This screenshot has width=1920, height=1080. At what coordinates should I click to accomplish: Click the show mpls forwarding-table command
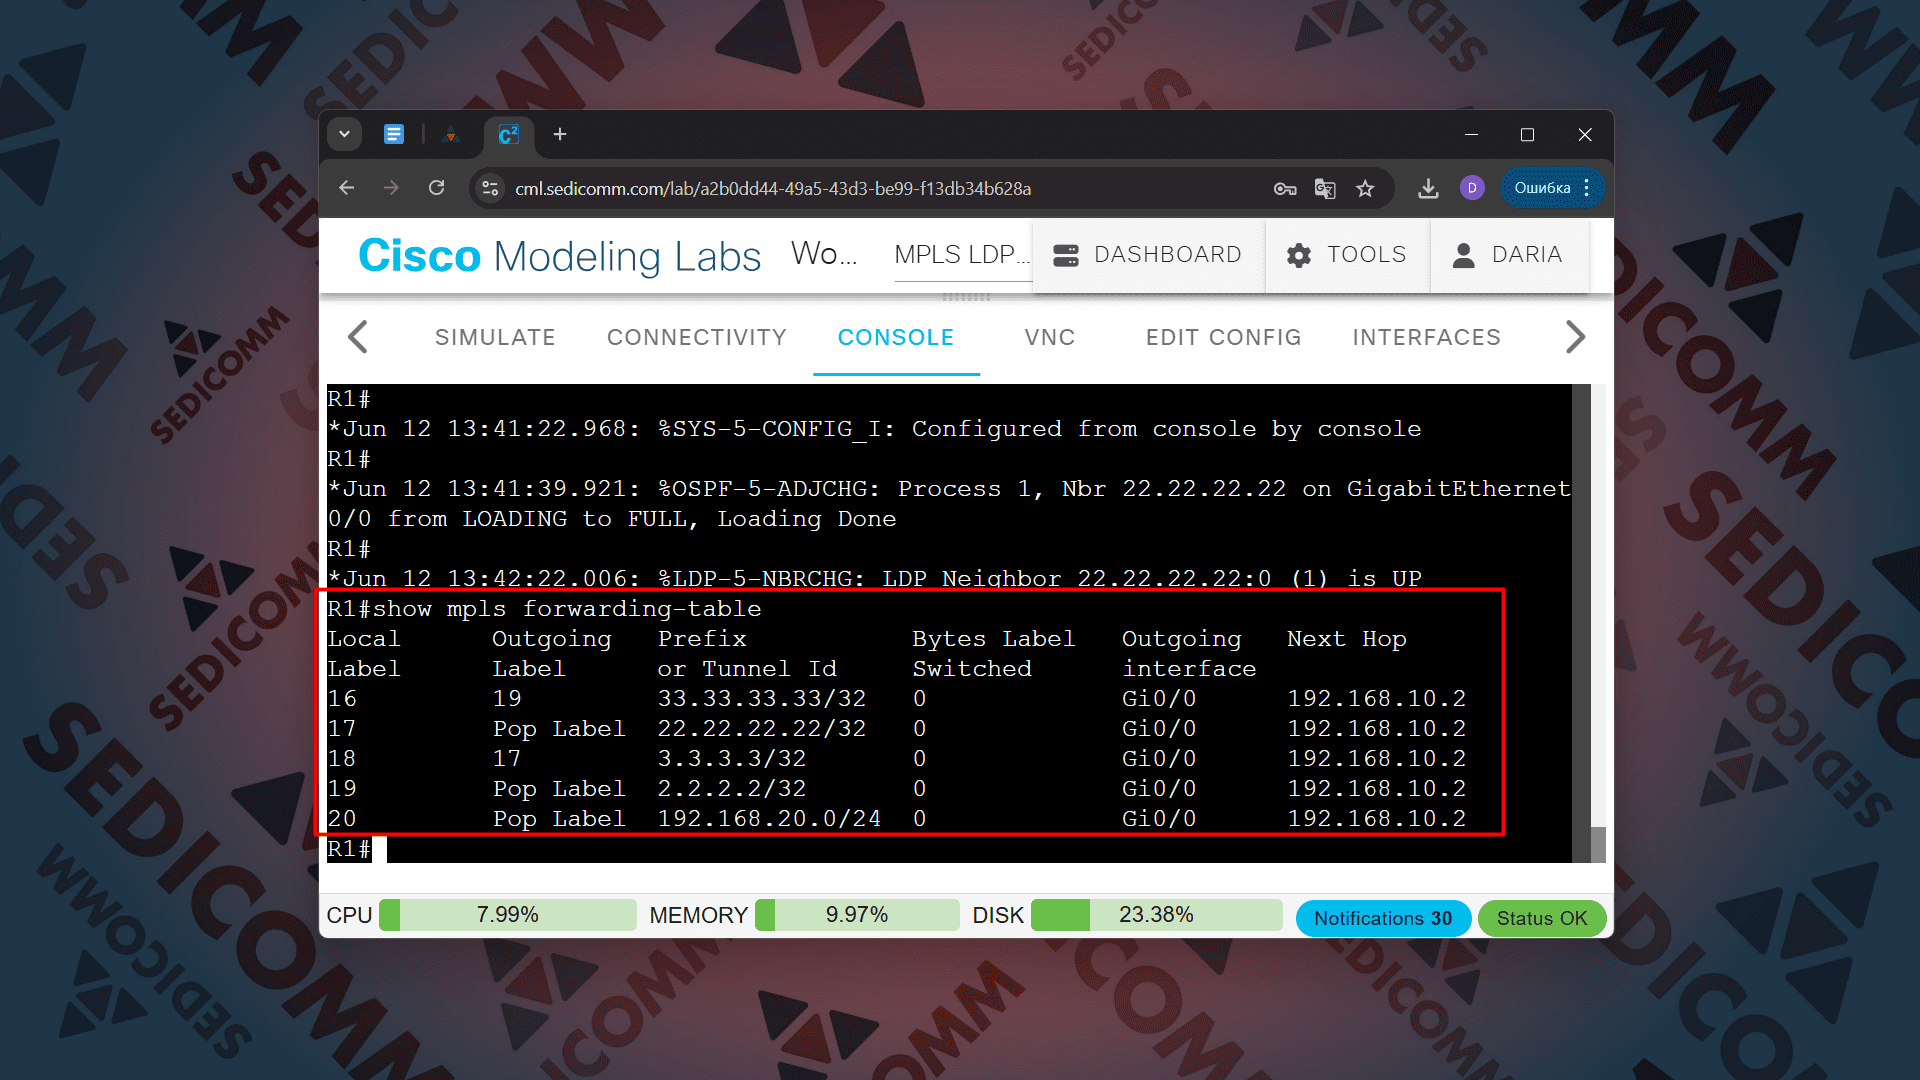567,609
